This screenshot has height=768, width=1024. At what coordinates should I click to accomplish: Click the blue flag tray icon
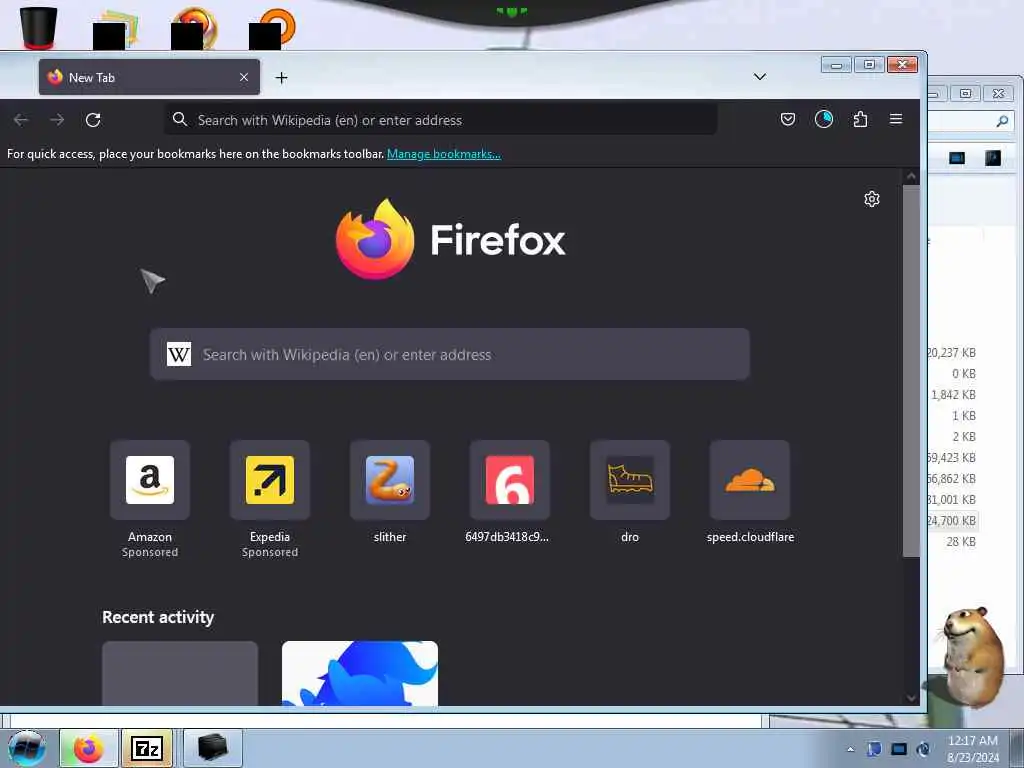[x=874, y=749]
